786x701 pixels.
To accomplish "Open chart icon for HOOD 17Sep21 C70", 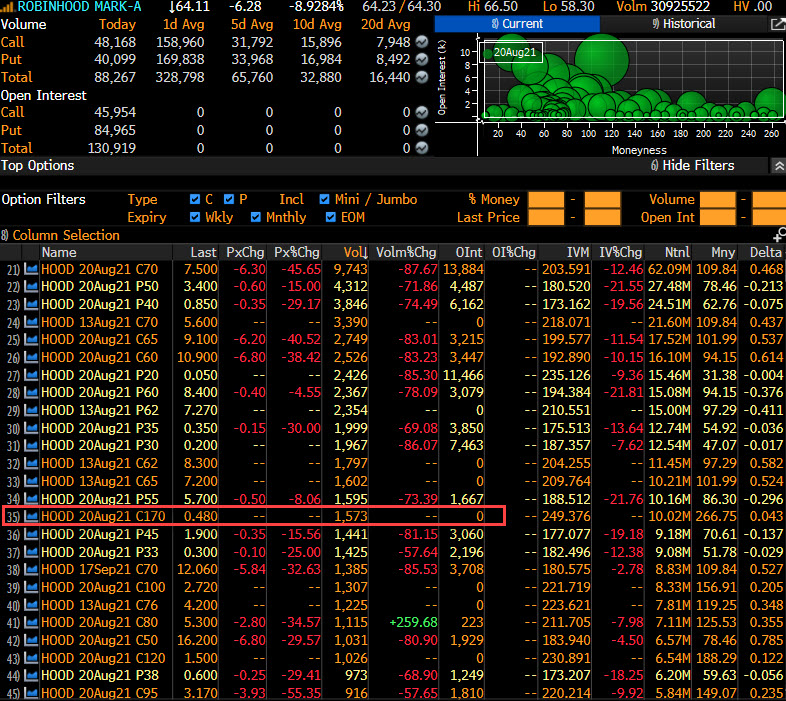I will [x=31, y=570].
